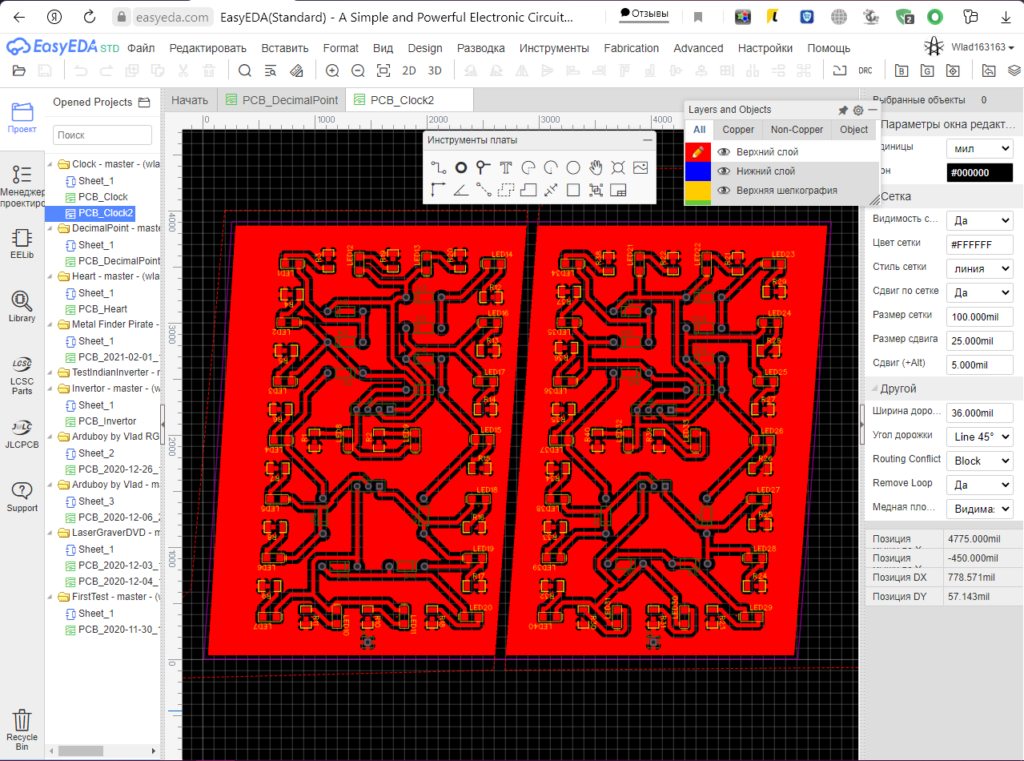
Task: Open the Fabrication menu
Action: (631, 48)
